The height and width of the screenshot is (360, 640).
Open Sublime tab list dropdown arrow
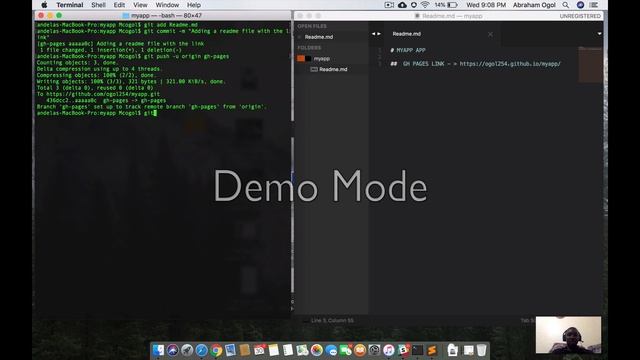click(599, 33)
